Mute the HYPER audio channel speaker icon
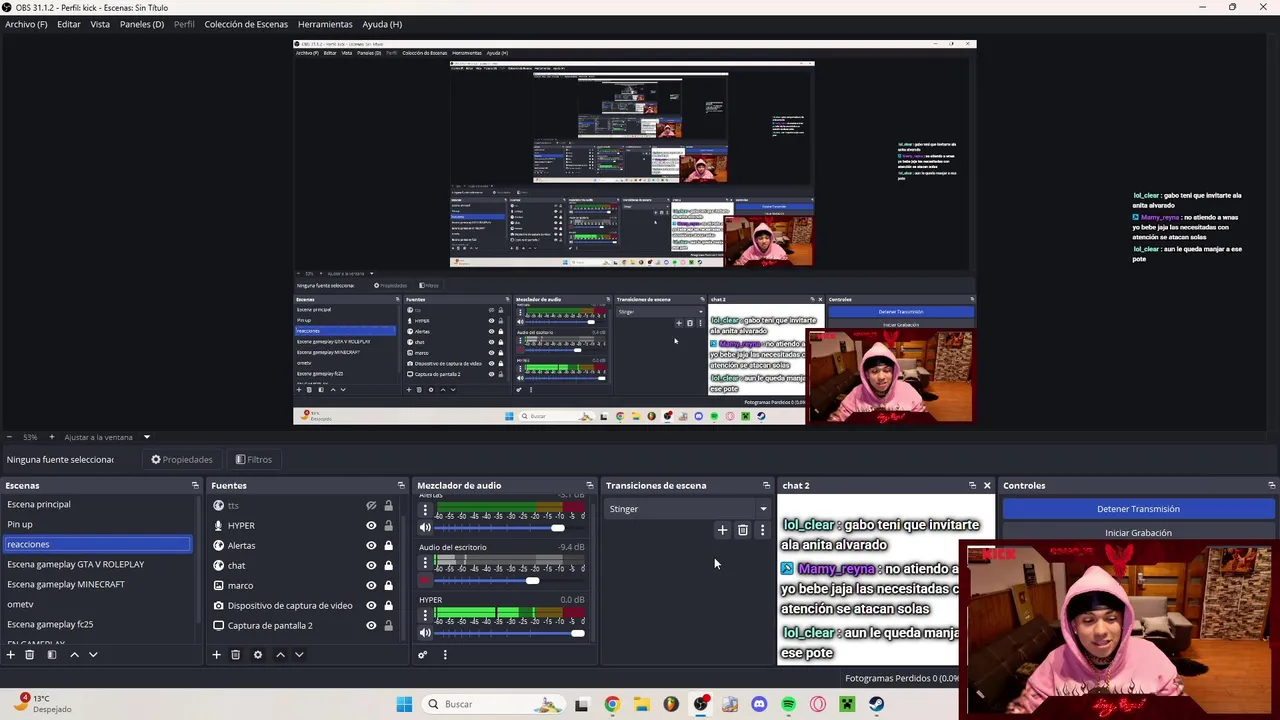 pos(425,632)
